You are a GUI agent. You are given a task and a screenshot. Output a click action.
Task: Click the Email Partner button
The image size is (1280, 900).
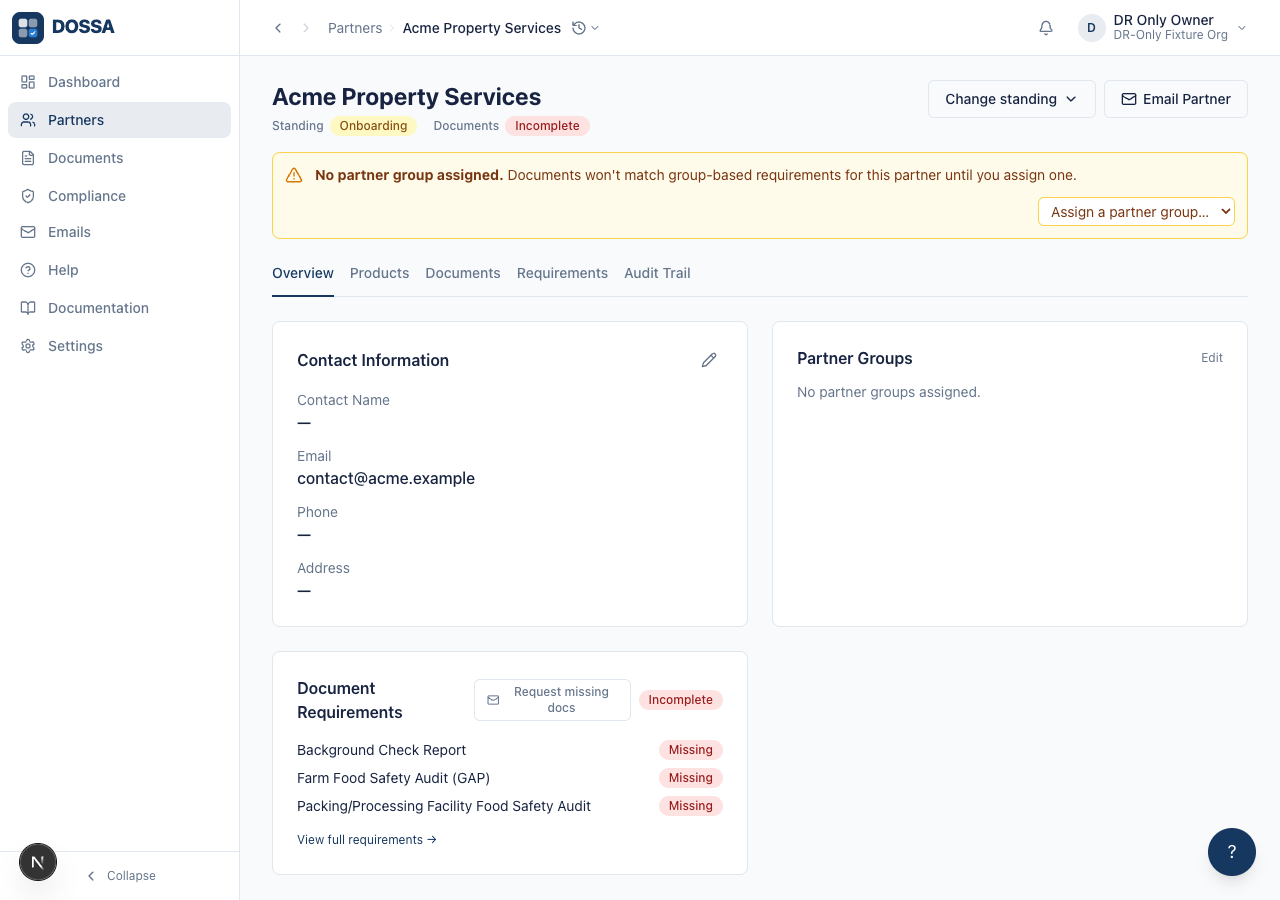point(1176,99)
